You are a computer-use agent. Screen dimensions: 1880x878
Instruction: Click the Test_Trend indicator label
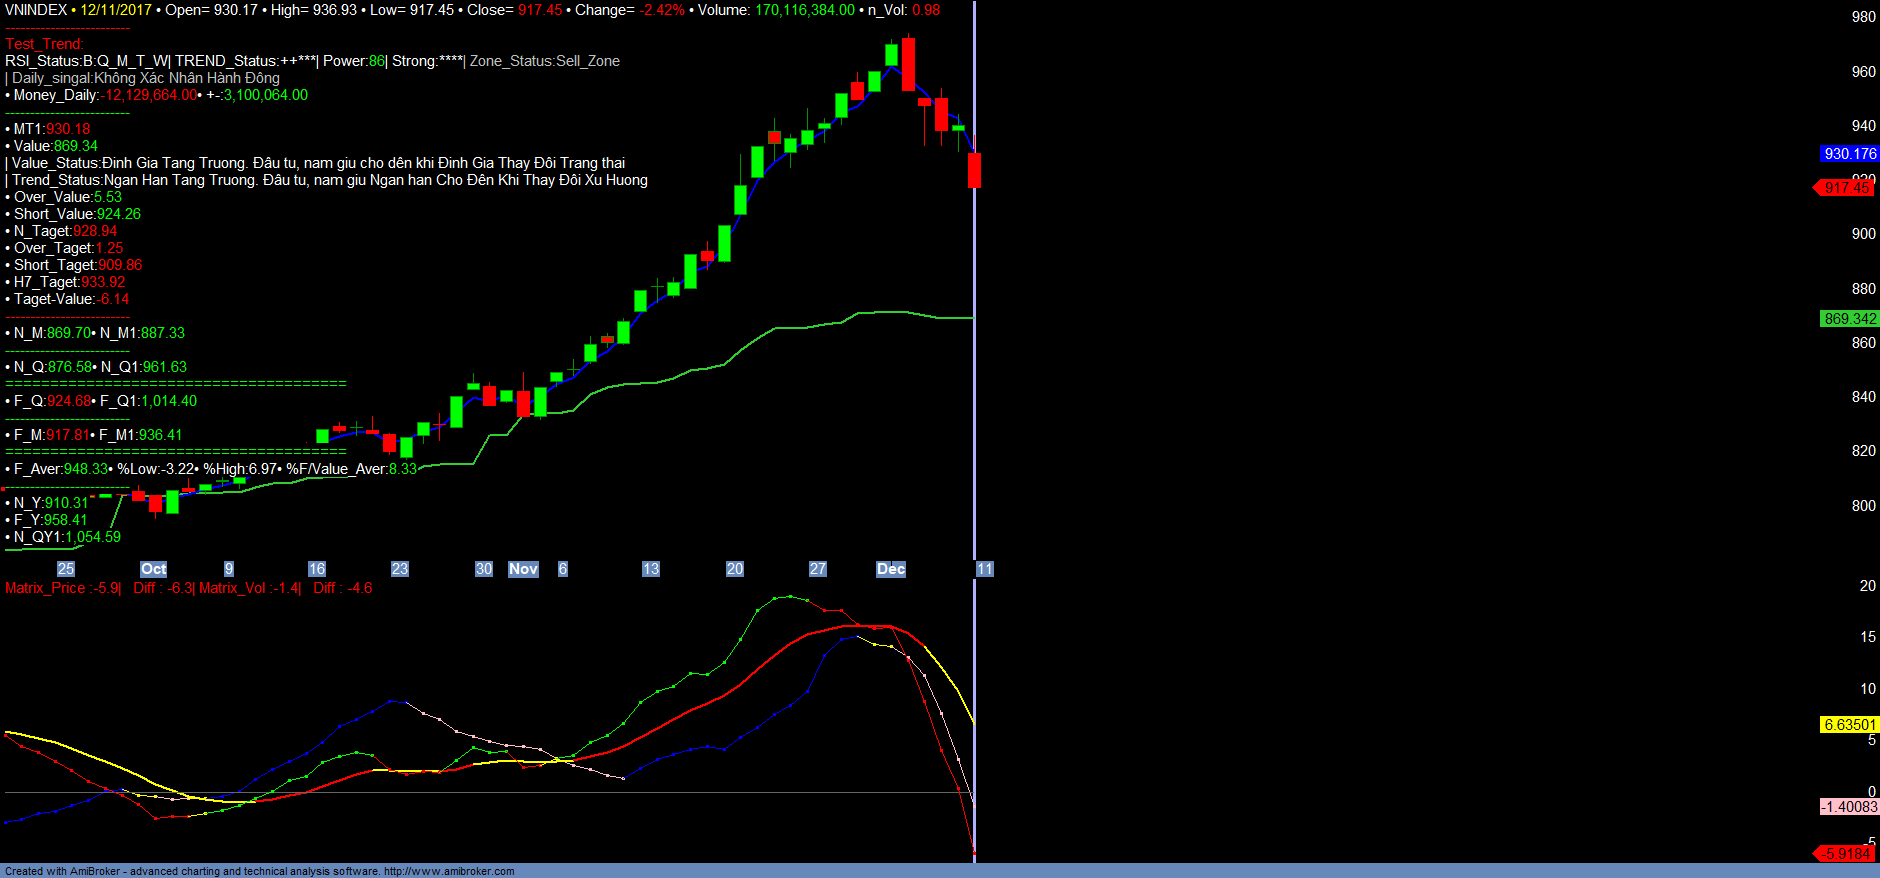click(44, 44)
